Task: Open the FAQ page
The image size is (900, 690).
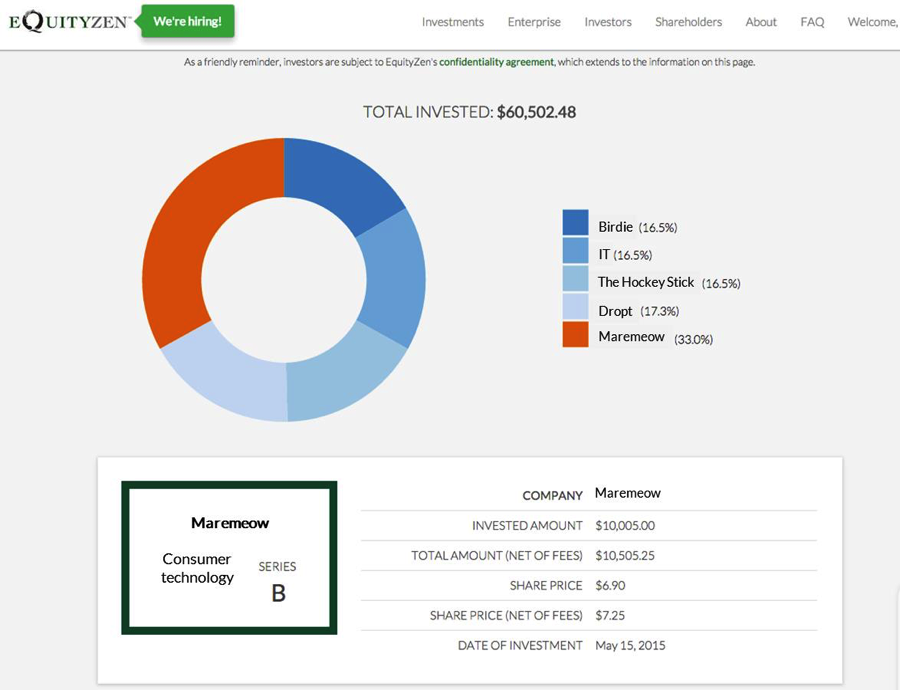Action: 812,22
